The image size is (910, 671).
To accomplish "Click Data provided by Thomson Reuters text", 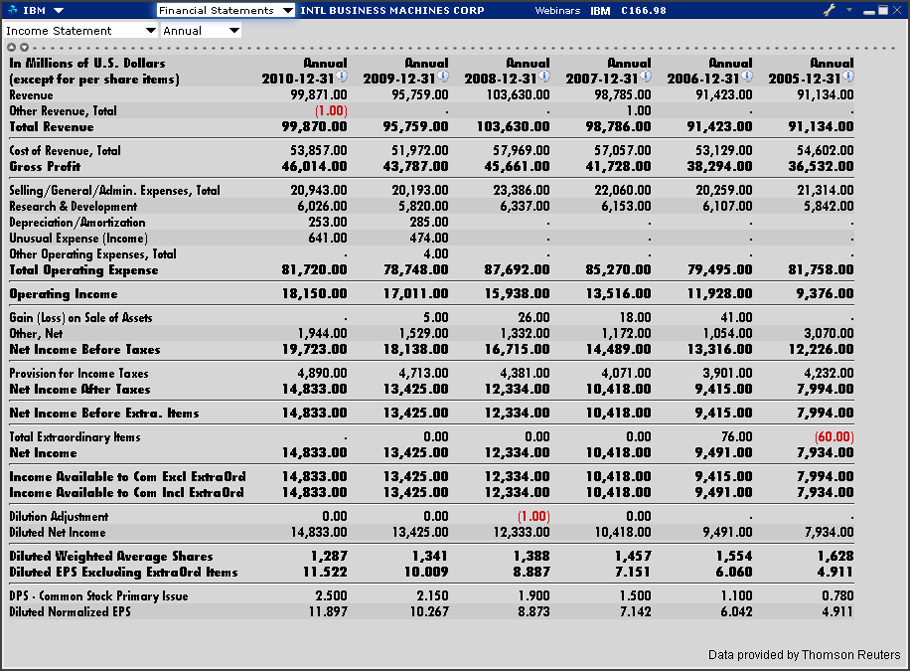I will (804, 655).
